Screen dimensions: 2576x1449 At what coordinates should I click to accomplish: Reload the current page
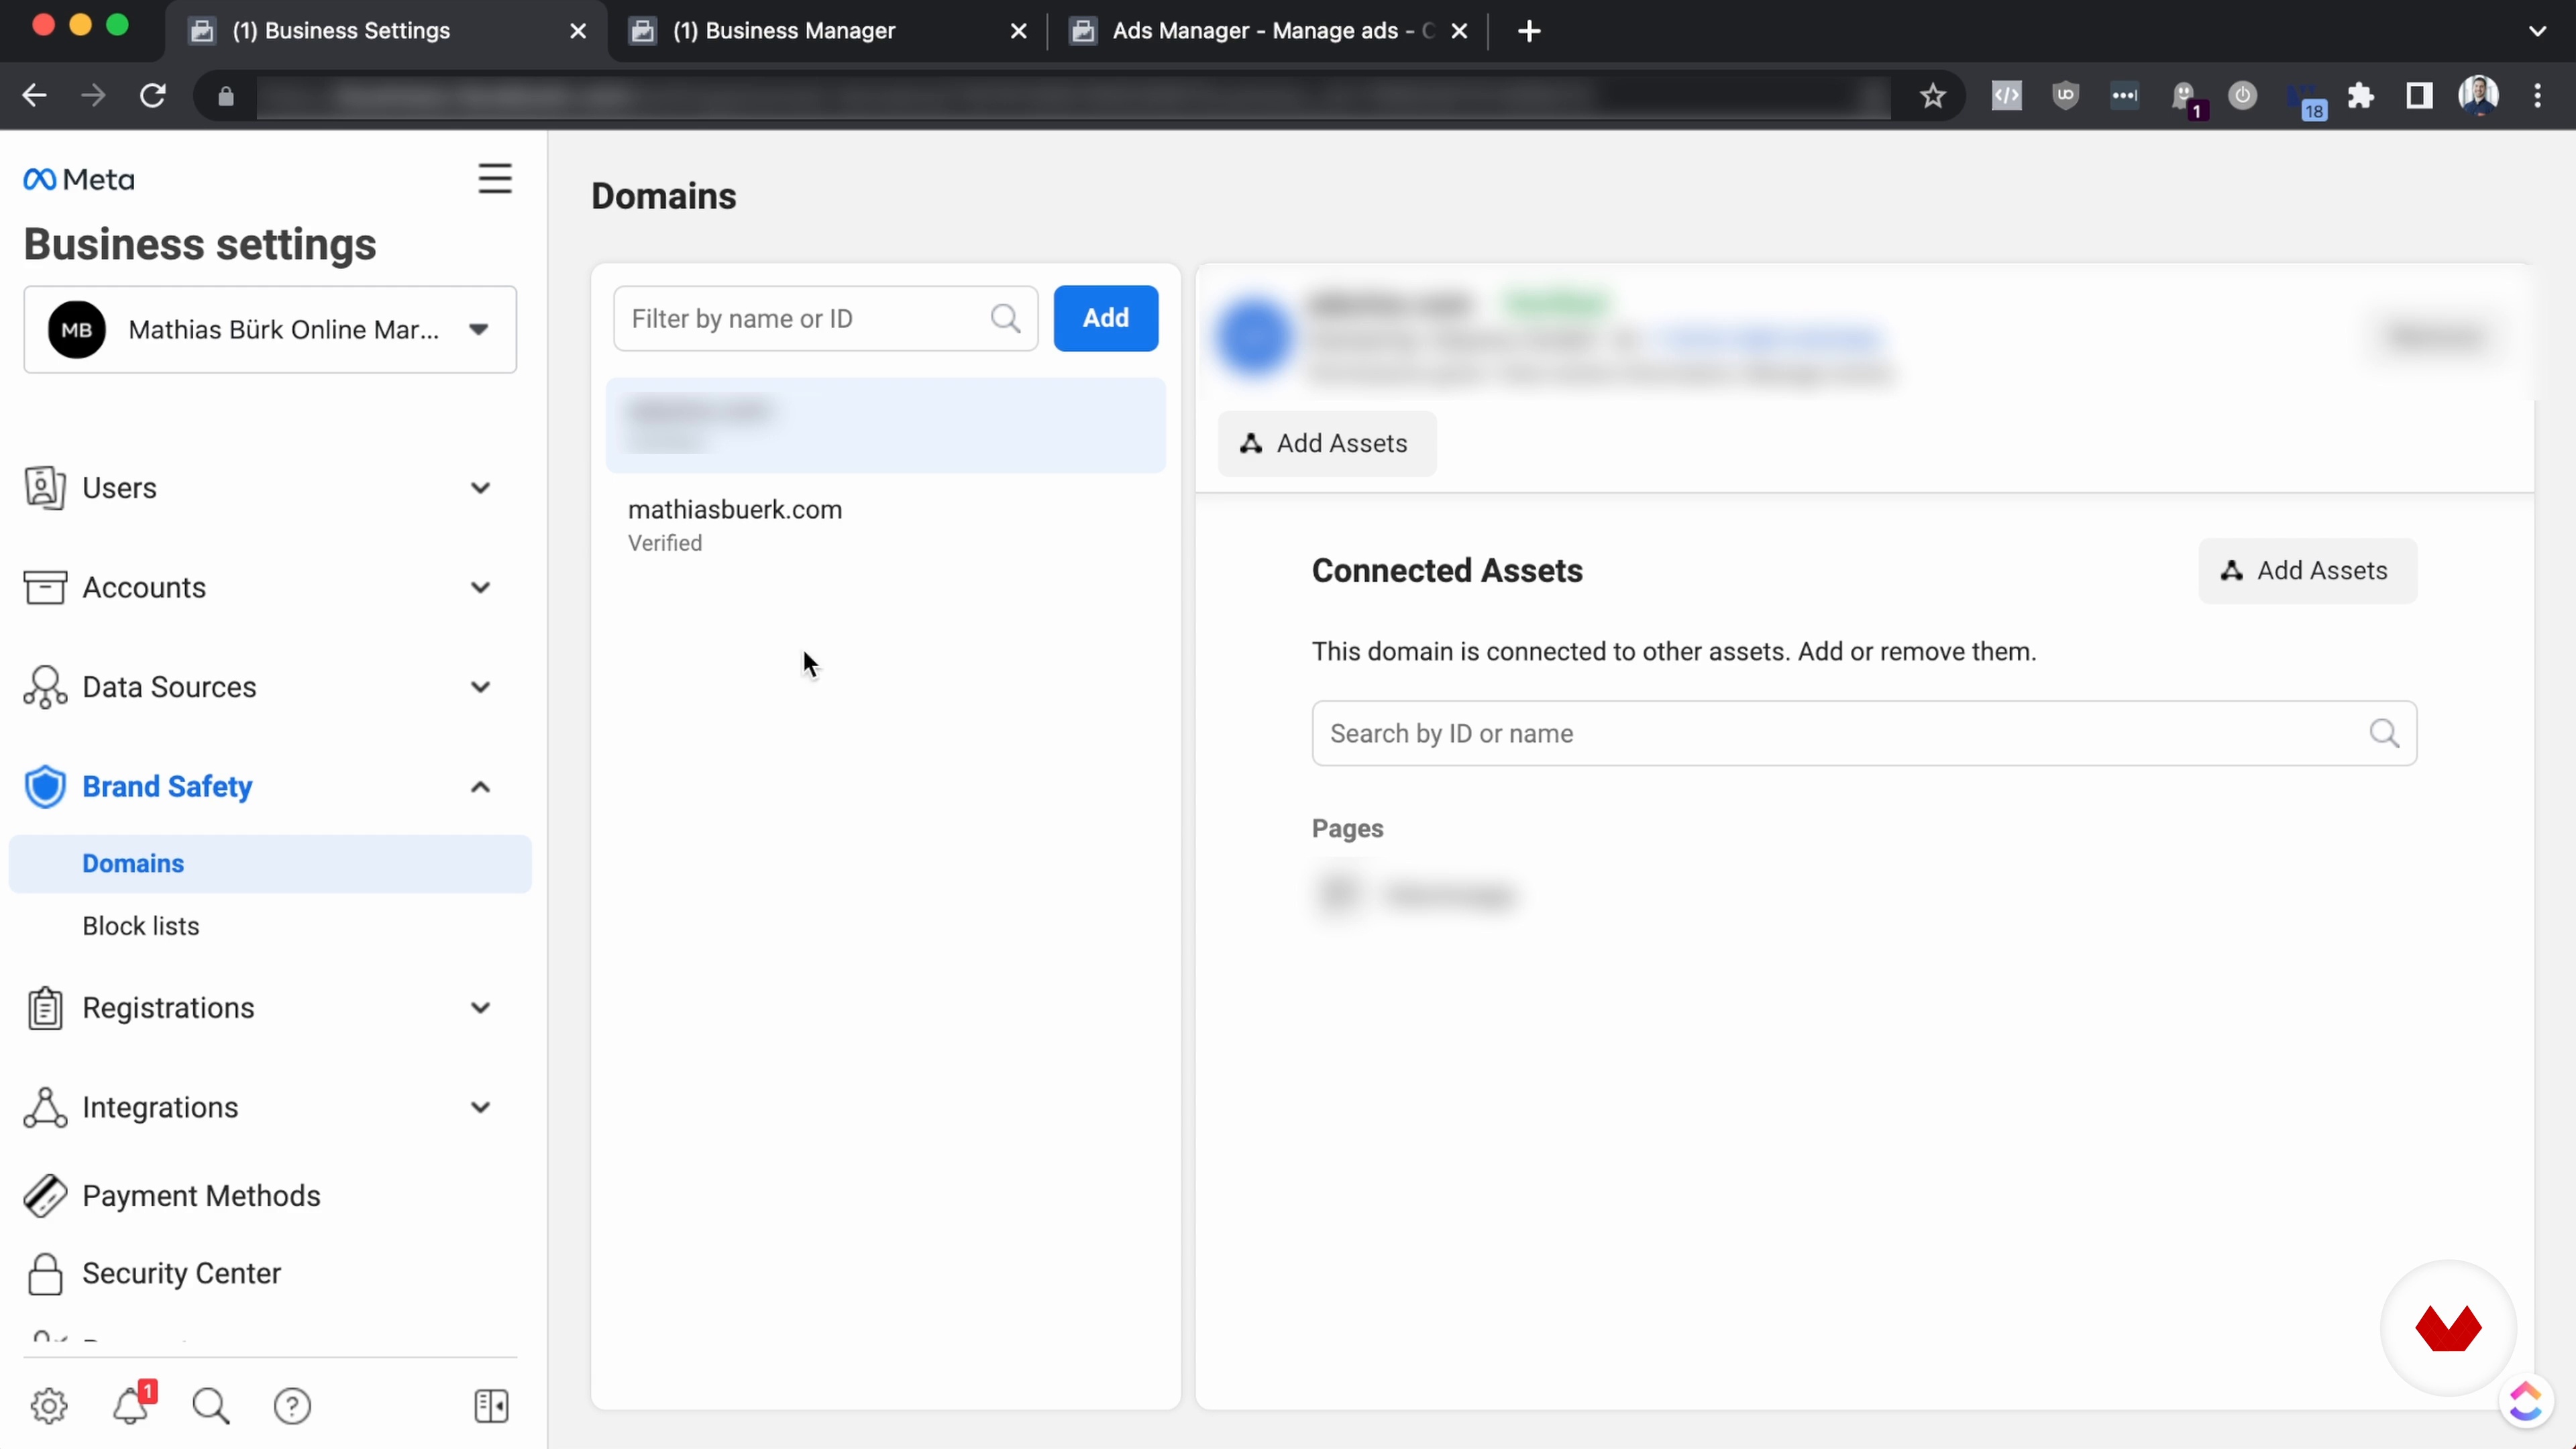(x=152, y=95)
